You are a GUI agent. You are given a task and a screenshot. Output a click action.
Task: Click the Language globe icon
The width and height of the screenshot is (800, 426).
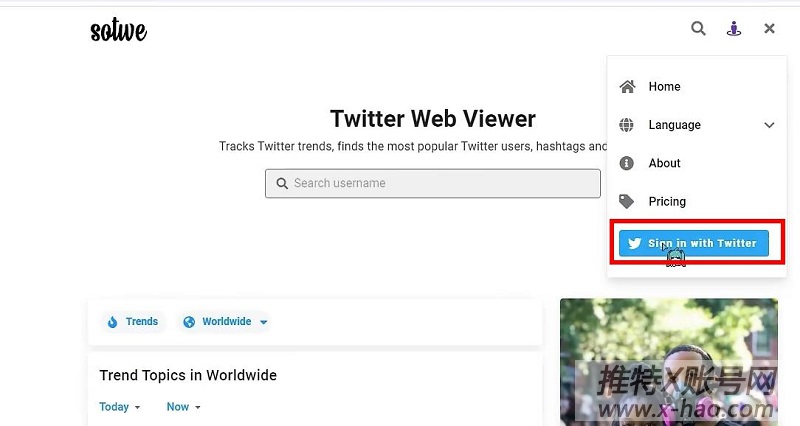[627, 125]
